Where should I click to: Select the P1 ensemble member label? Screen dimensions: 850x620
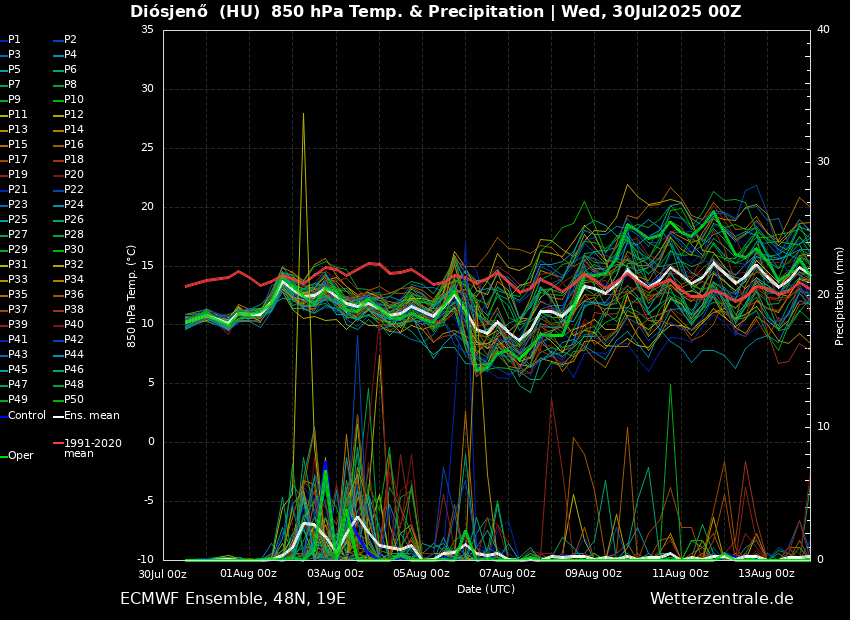pyautogui.click(x=14, y=40)
